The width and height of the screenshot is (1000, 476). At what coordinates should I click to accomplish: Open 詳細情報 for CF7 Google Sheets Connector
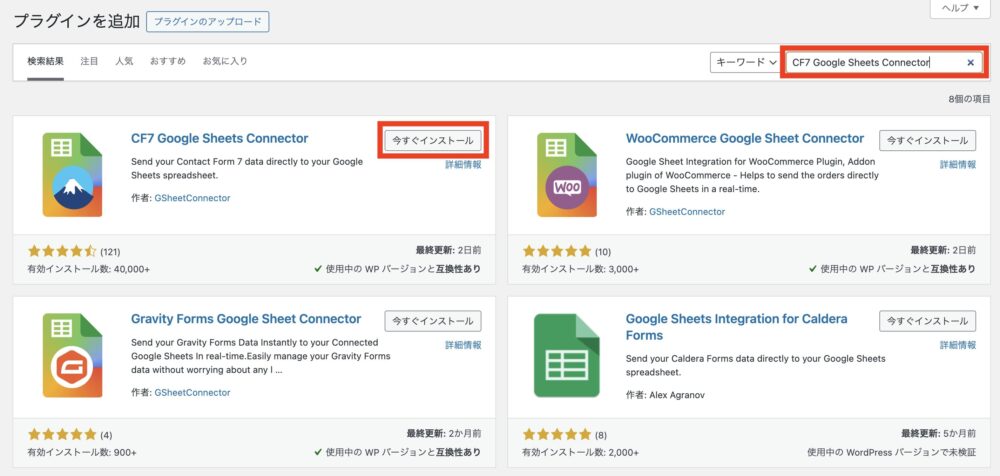pos(463,165)
